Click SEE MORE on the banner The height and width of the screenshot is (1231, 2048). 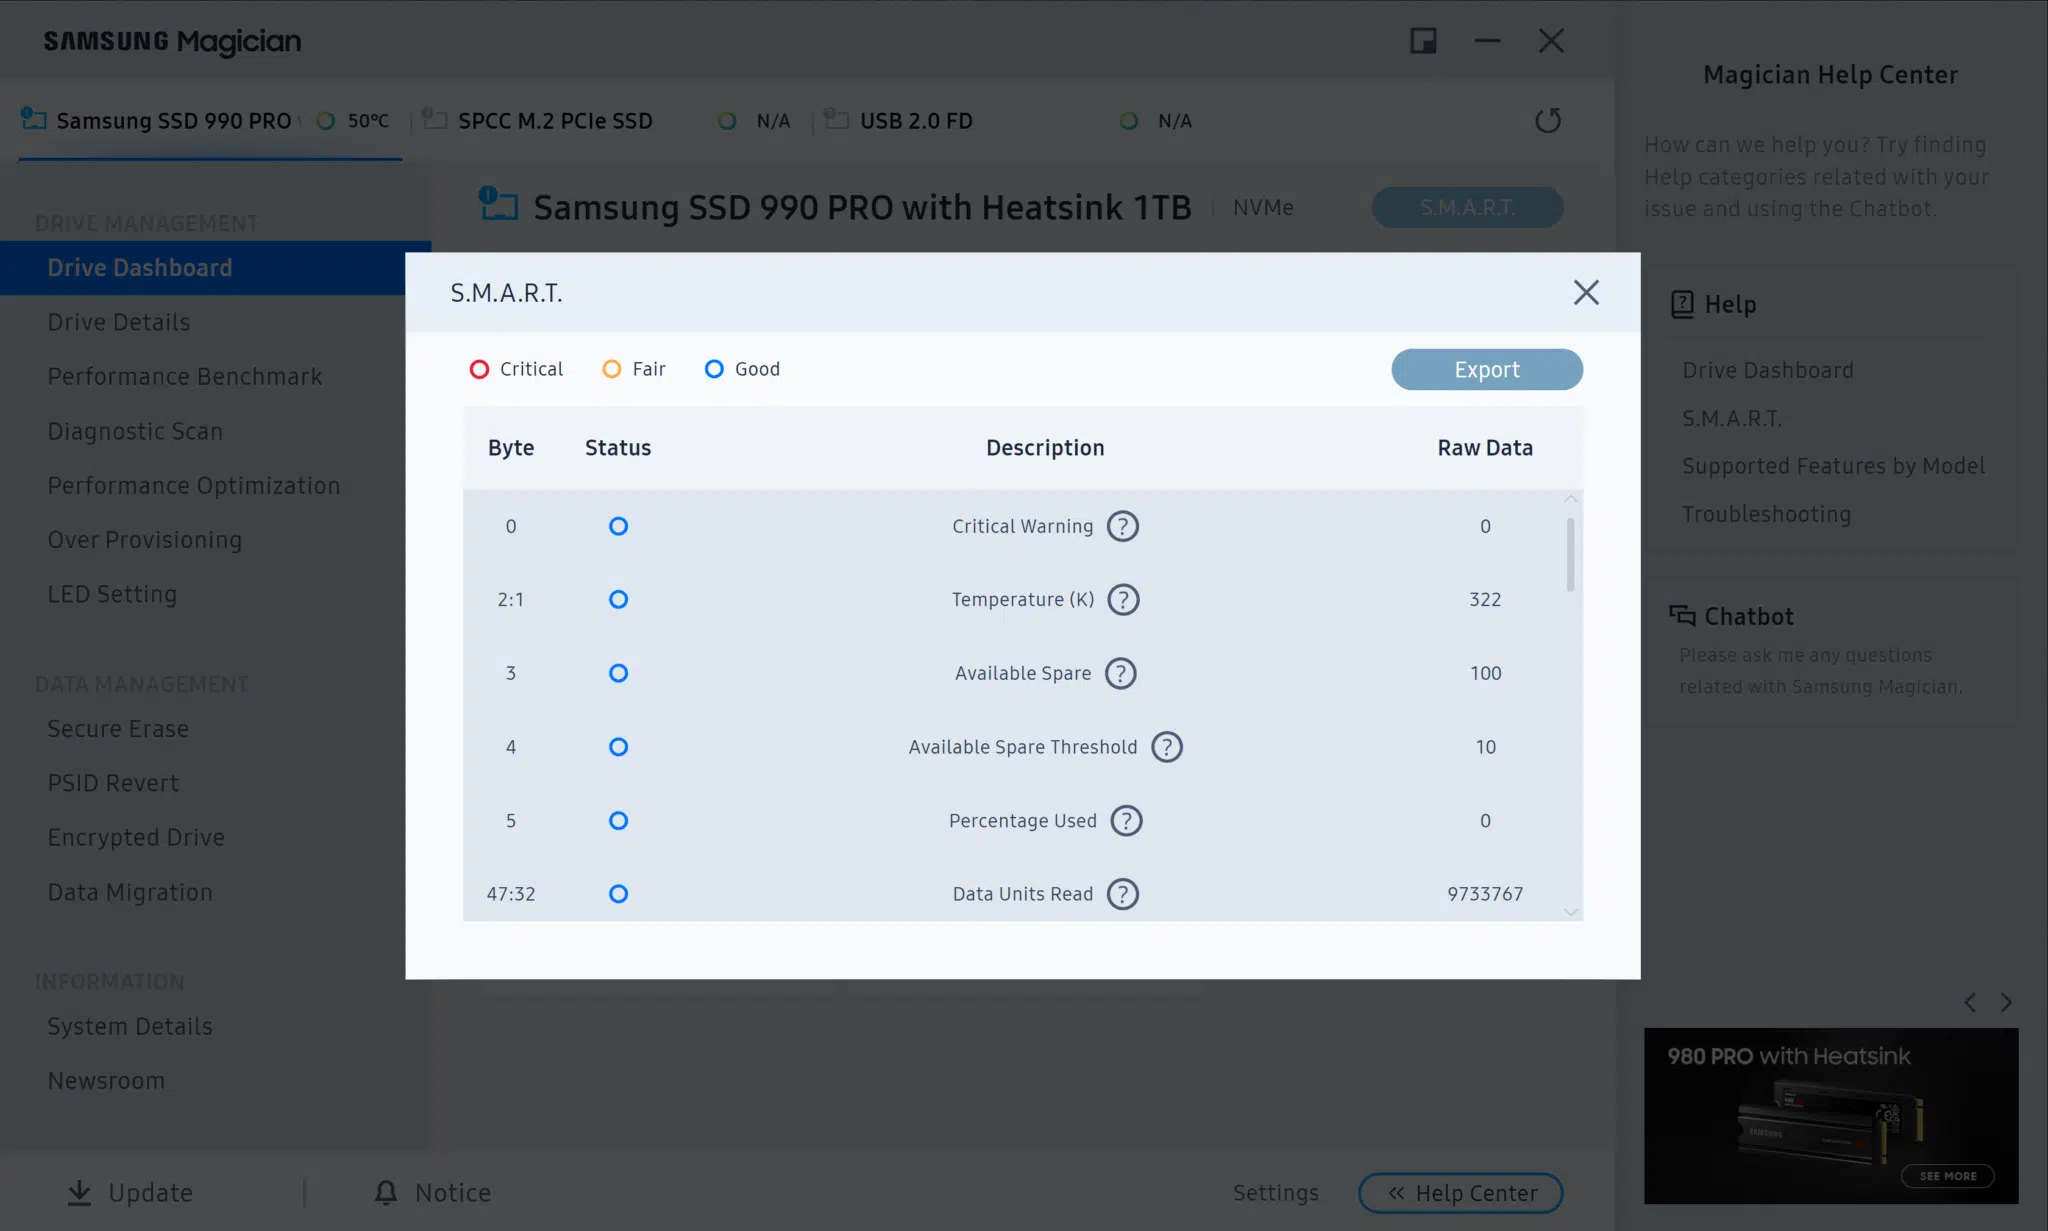click(1947, 1176)
